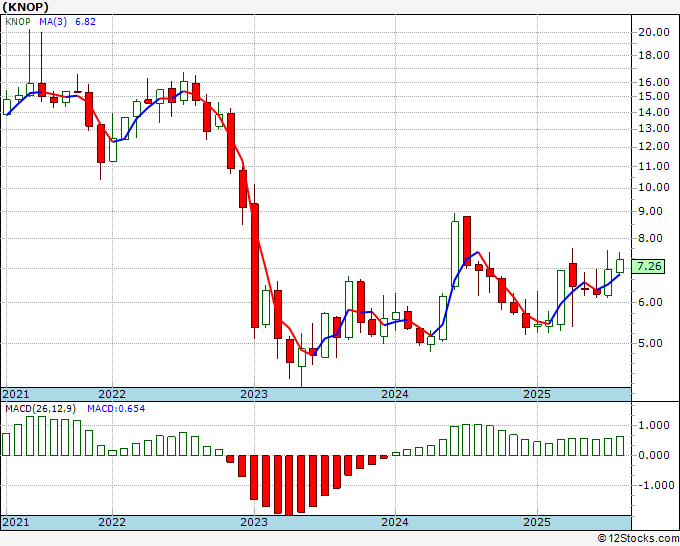
Task: Click 2024 on the price chart timeline
Action: [x=395, y=394]
